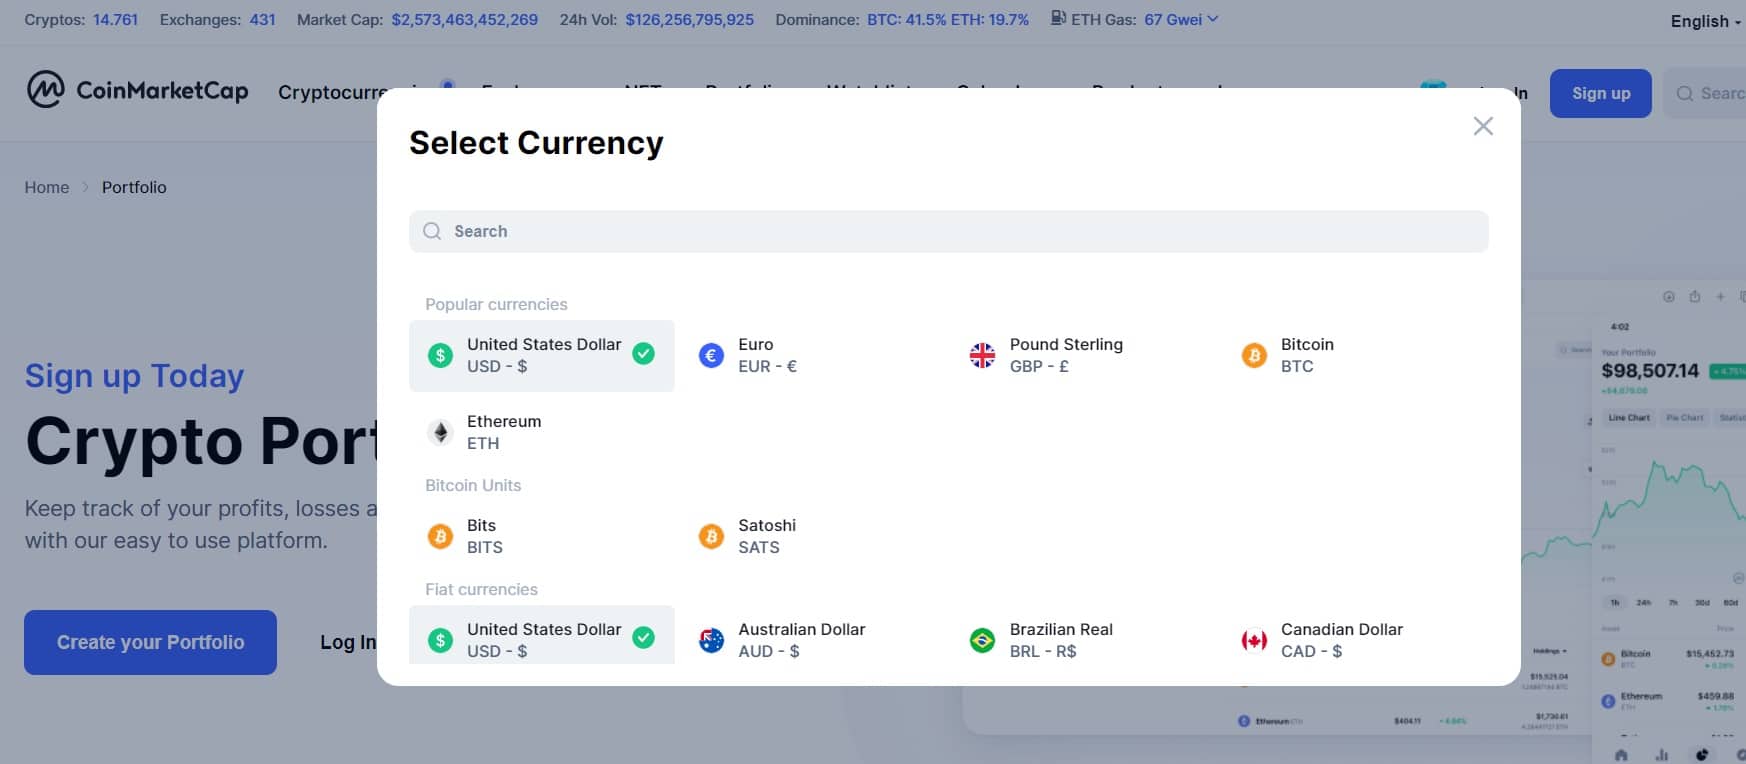Click the Sign up Today heading
The height and width of the screenshot is (764, 1746).
[134, 376]
